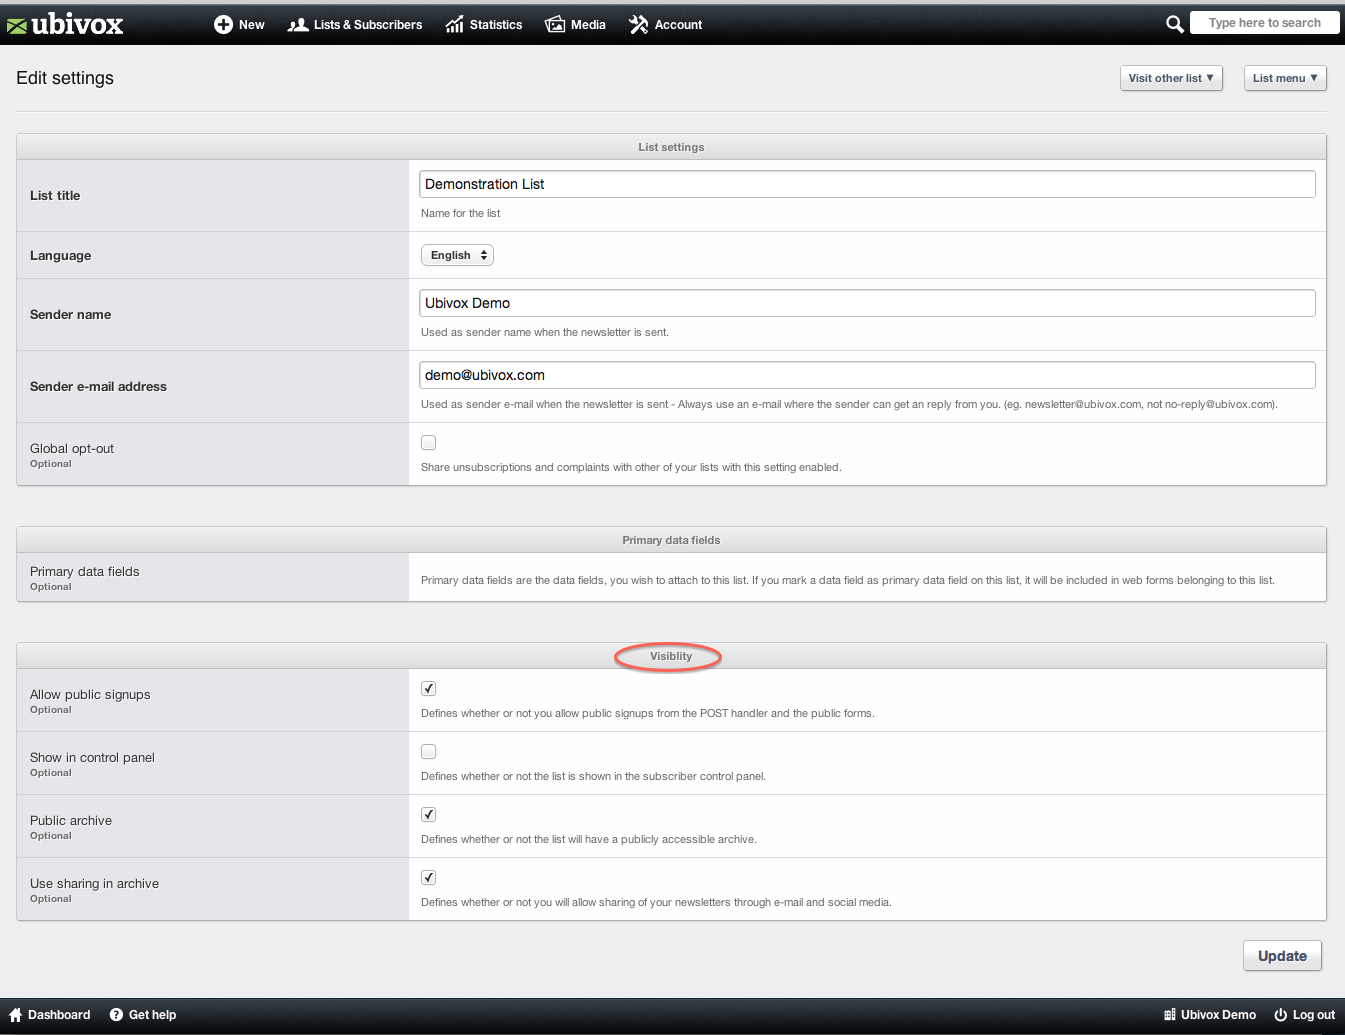Viewport: 1345px width, 1035px height.
Task: Click the Log out power icon
Action: (x=1280, y=1015)
